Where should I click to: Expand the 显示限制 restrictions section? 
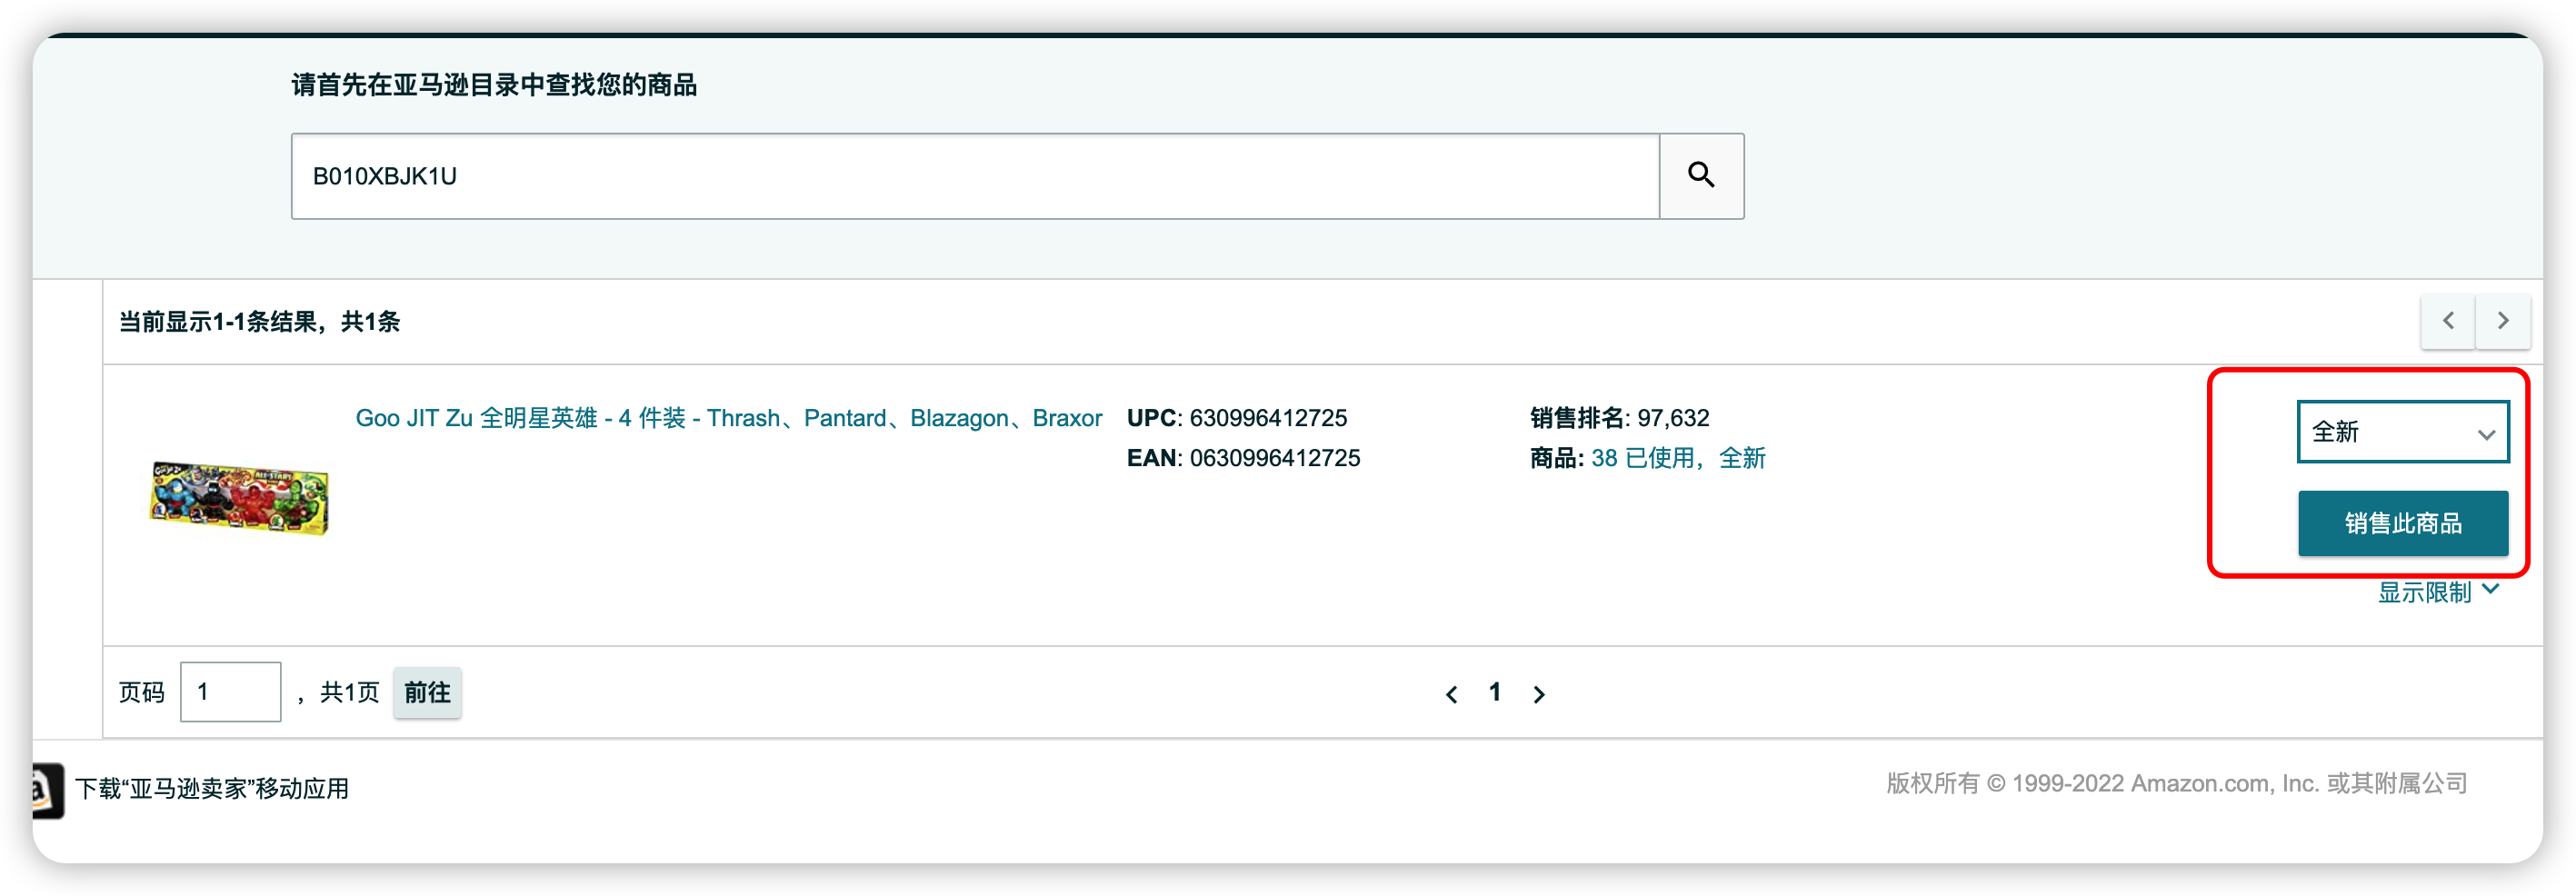(x=2438, y=592)
